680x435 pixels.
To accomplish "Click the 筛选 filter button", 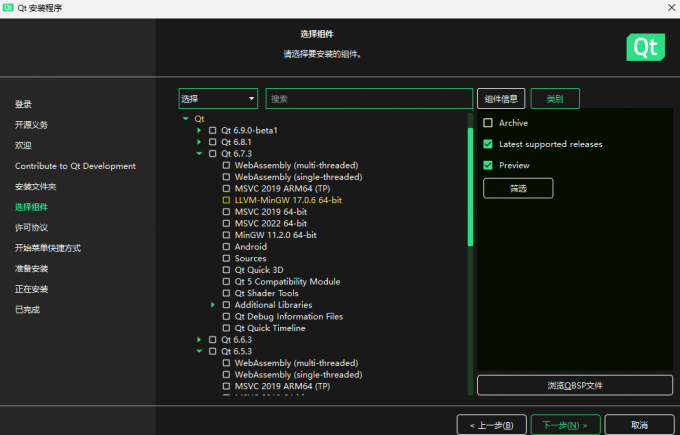I will [x=517, y=188].
